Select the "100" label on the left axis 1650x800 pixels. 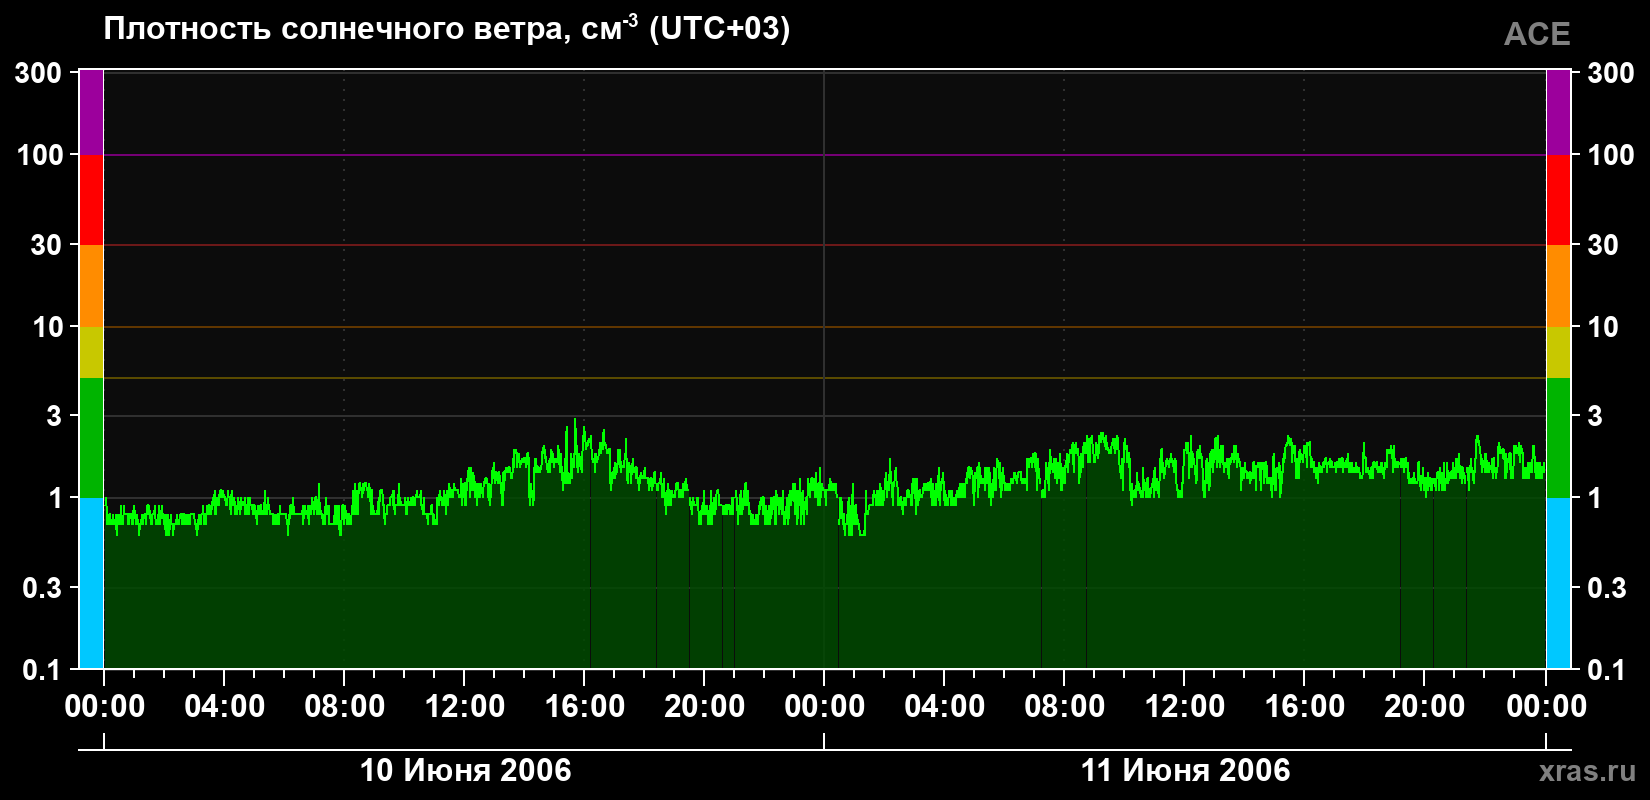click(39, 155)
